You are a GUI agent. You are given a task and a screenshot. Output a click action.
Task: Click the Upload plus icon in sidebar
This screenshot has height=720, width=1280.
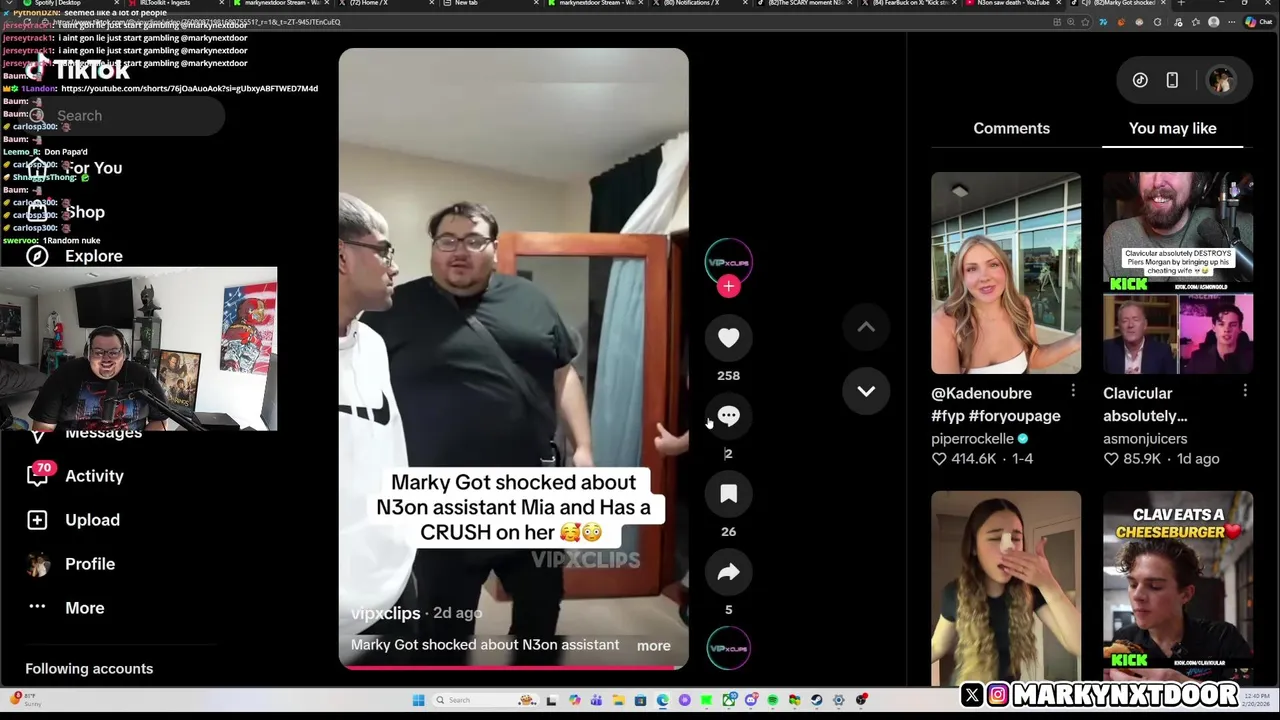37,520
